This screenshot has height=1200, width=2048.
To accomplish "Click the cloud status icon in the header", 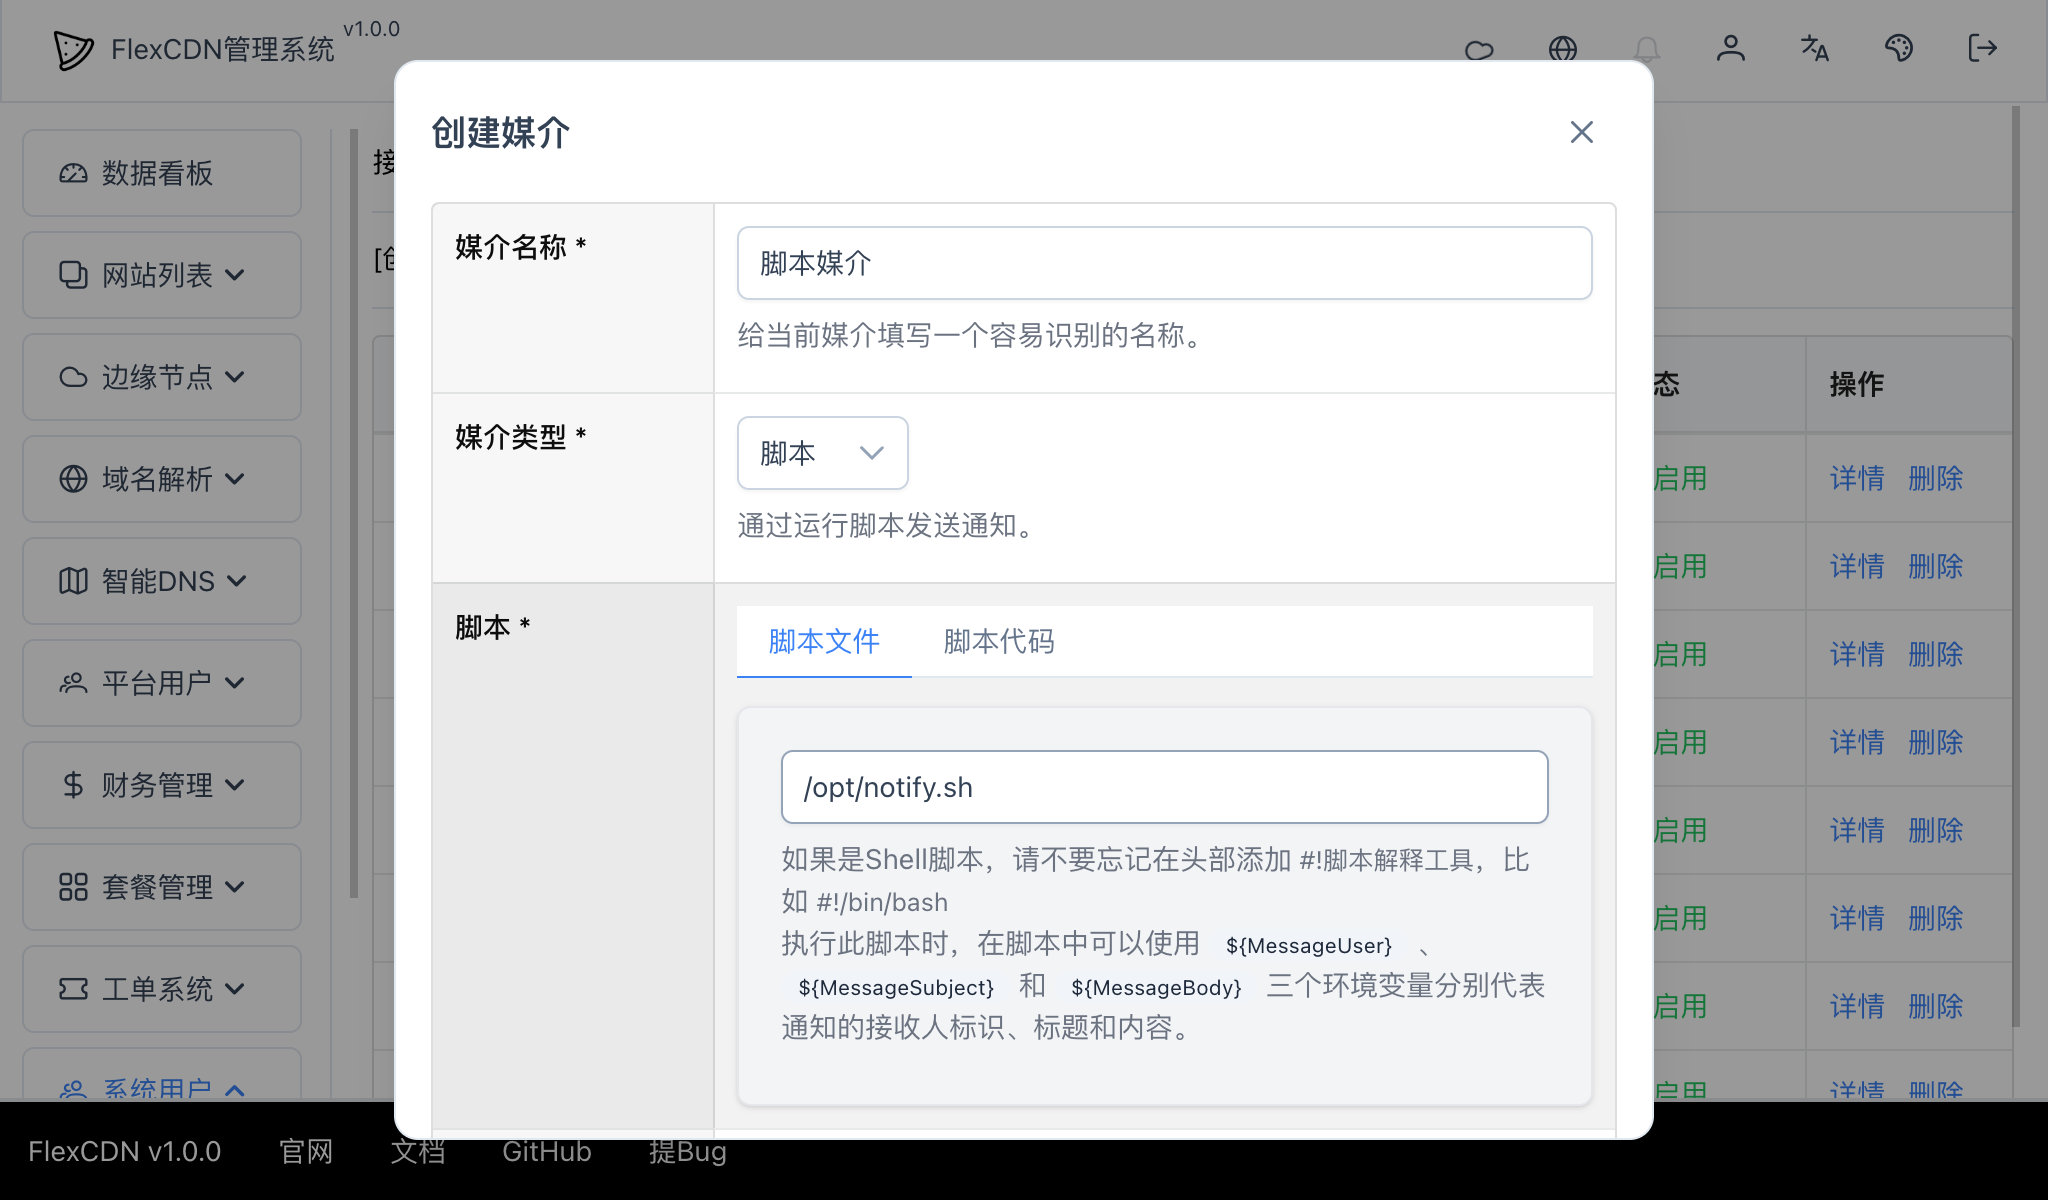I will [1479, 48].
